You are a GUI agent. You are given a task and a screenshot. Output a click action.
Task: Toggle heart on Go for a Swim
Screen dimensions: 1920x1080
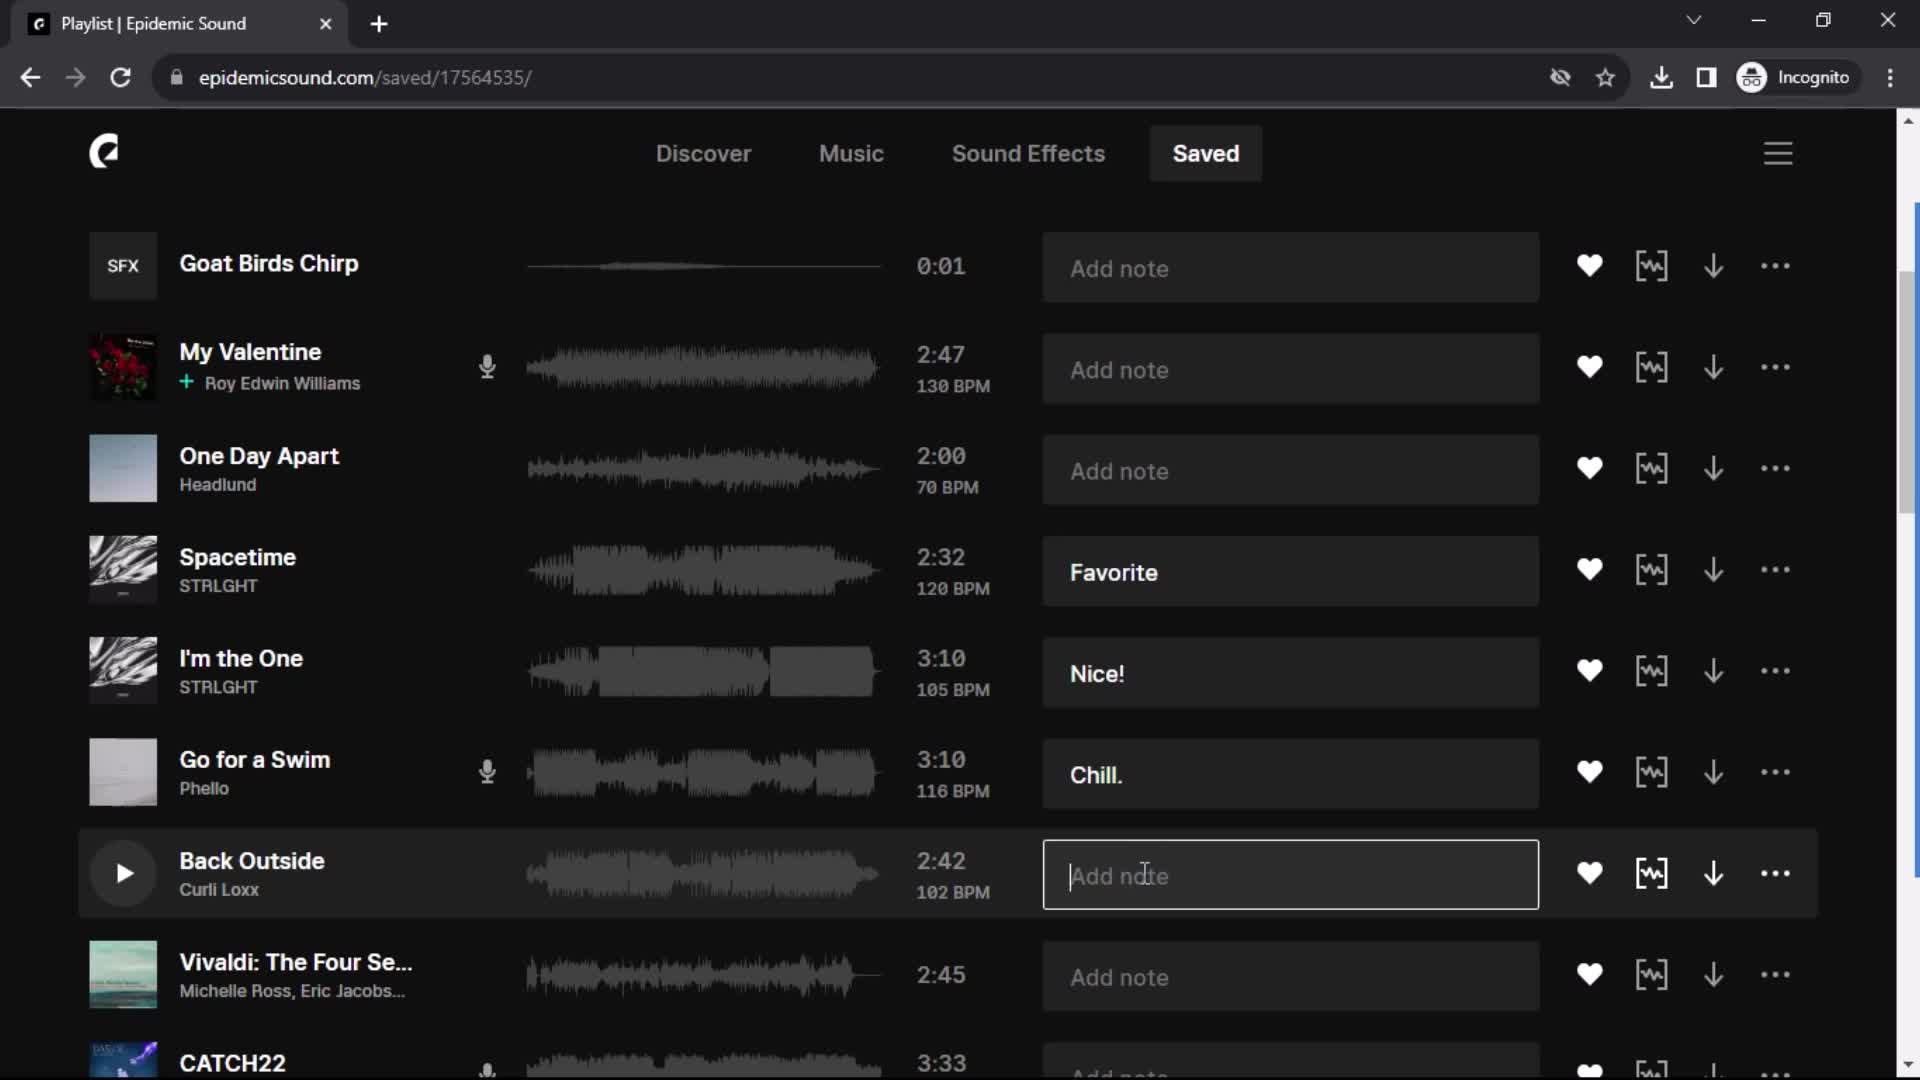pos(1589,772)
